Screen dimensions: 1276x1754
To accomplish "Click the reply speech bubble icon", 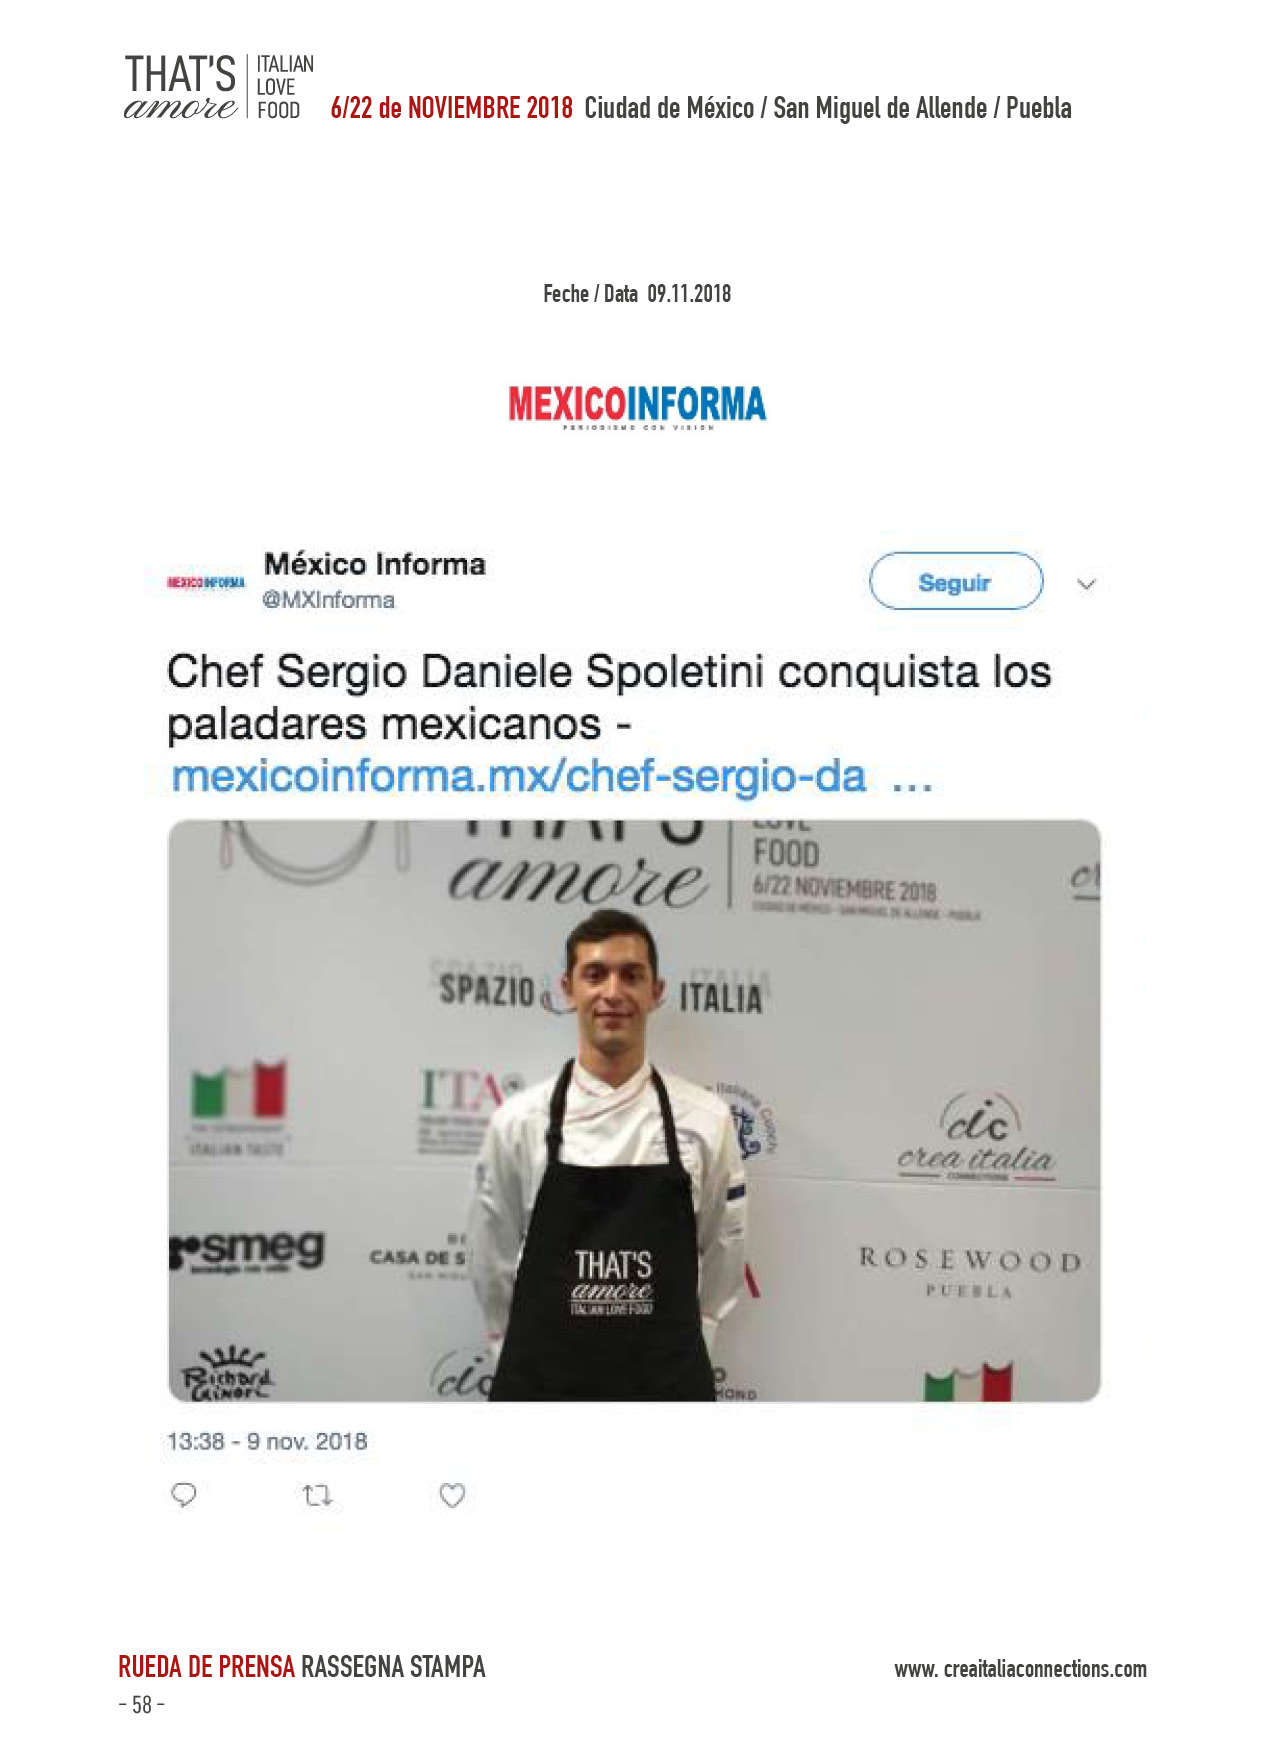I will tap(184, 1495).
